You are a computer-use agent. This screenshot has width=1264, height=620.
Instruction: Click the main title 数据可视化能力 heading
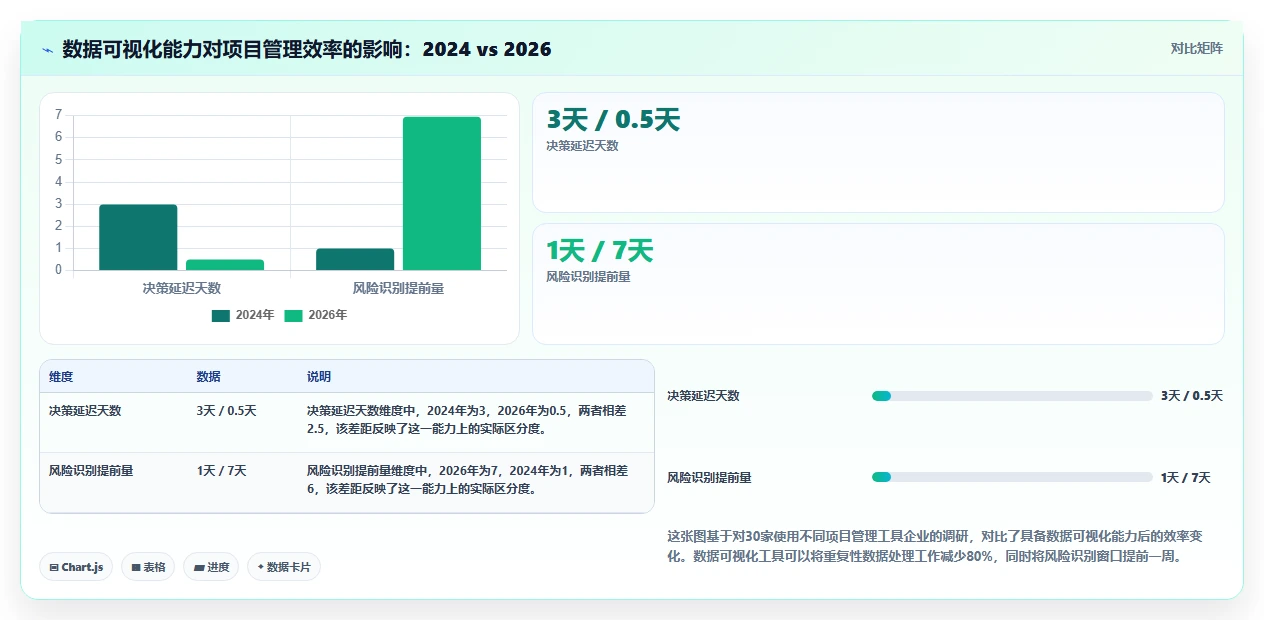(306, 49)
